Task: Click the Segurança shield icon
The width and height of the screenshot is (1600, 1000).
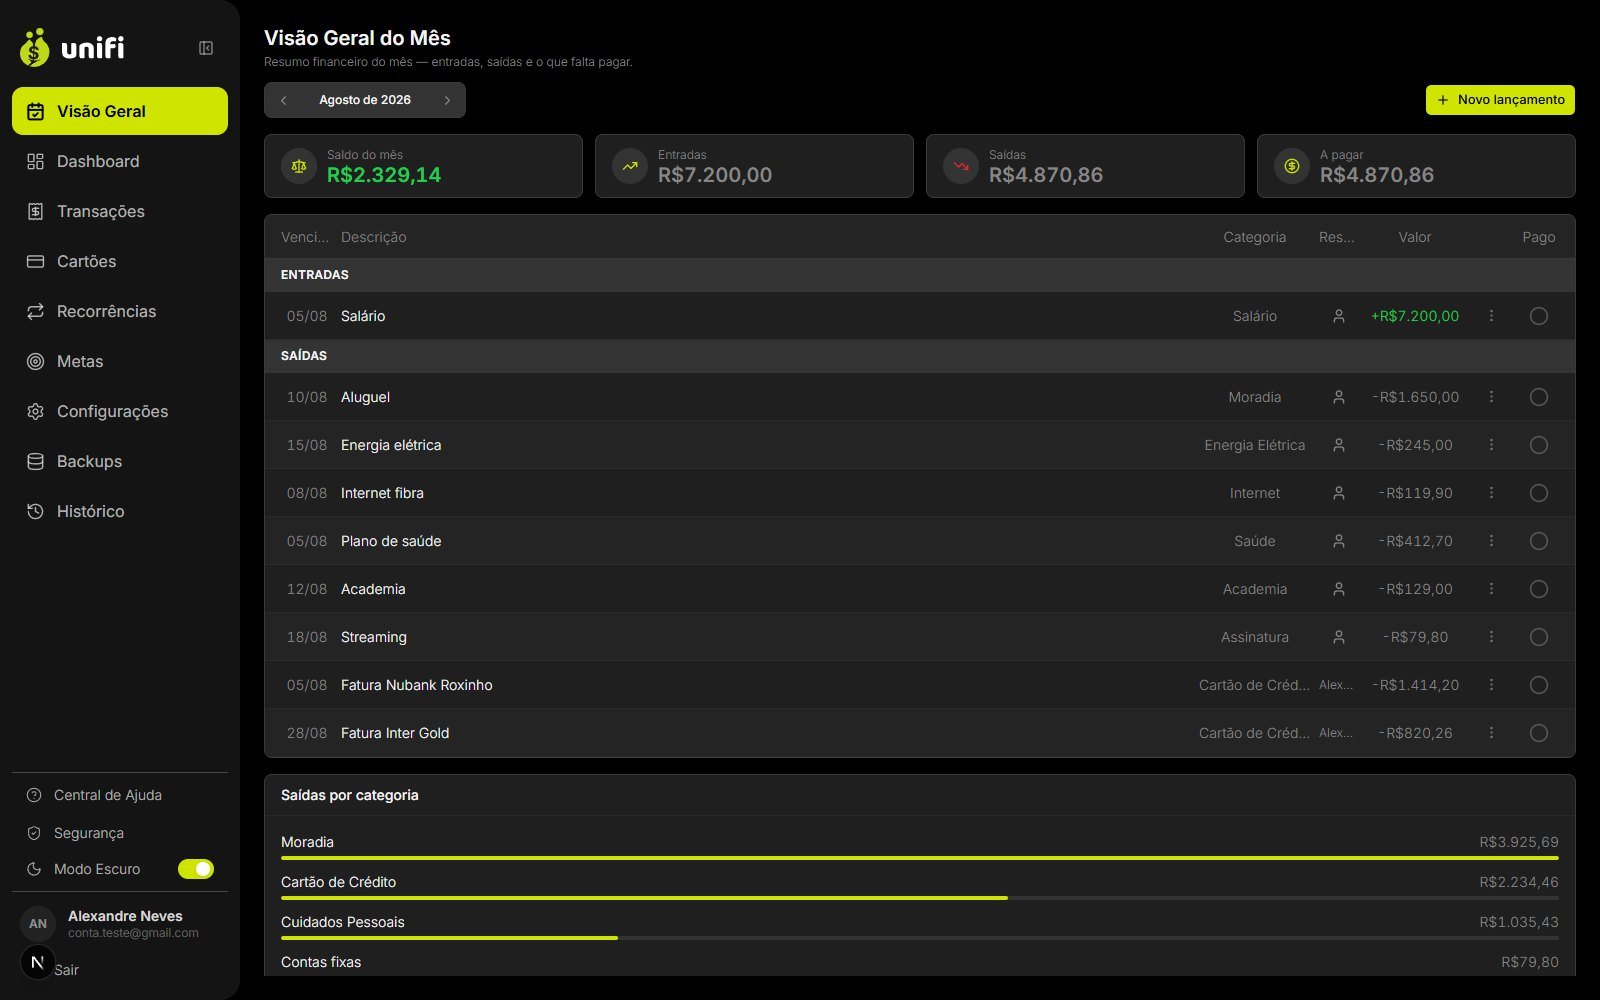Action: (x=34, y=833)
